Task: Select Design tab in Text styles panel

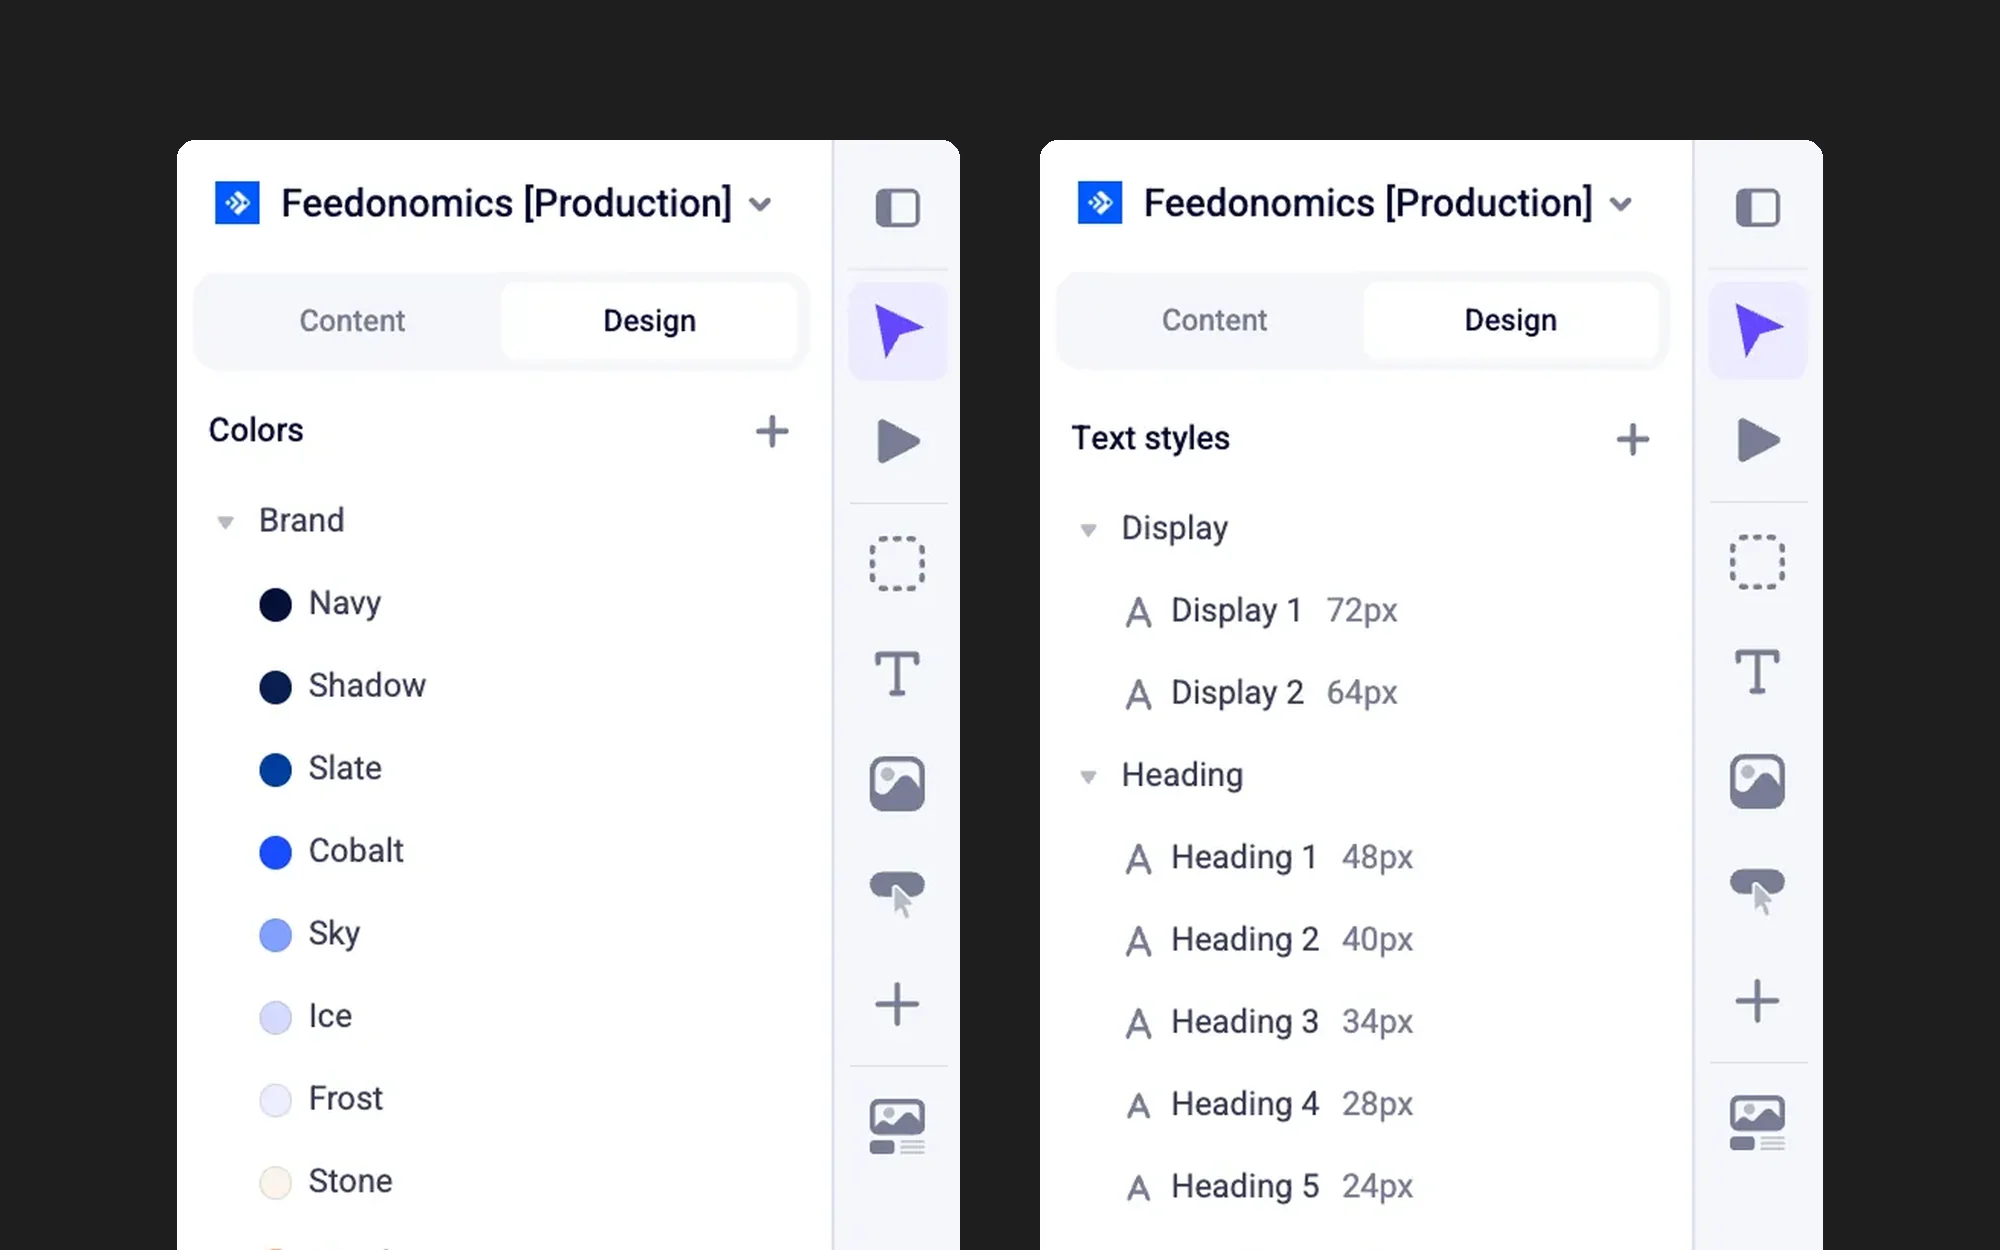Action: tap(1510, 320)
